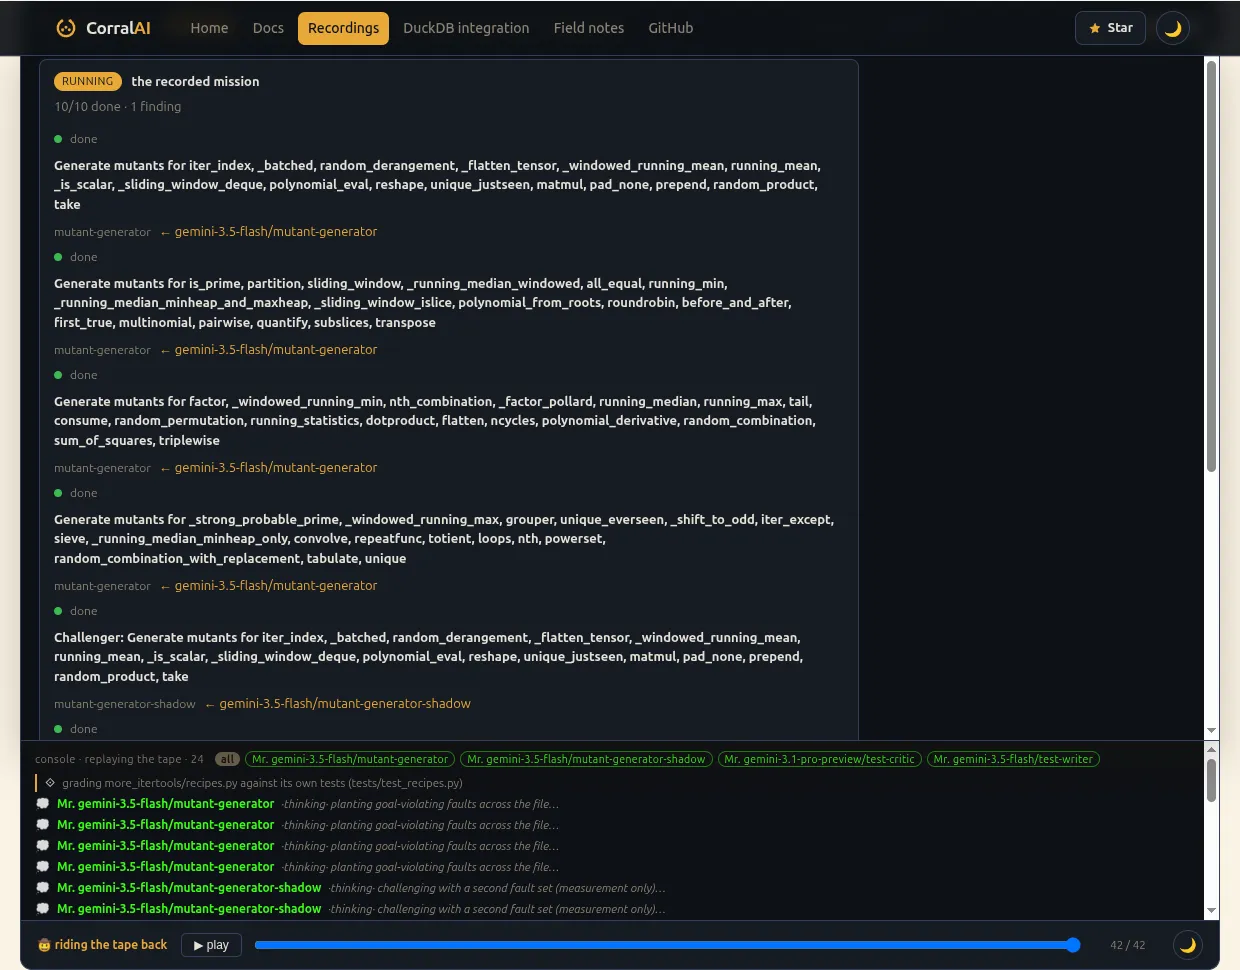Select the 'all' console filter chip

tap(227, 759)
